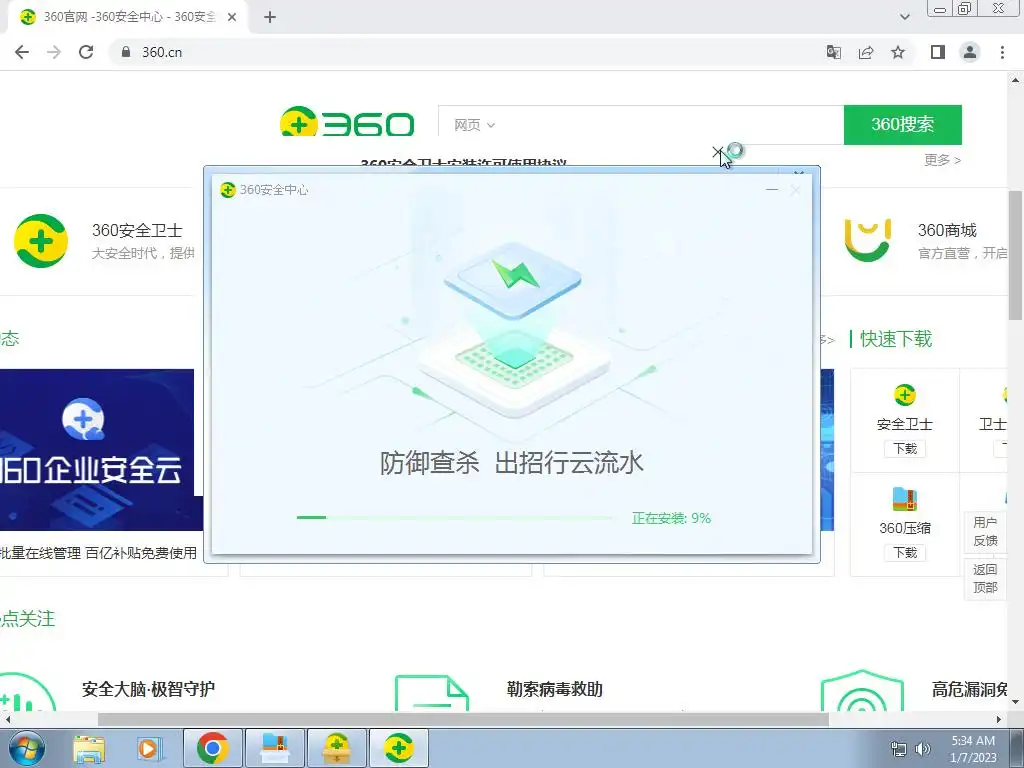Click the 安全卫士 quick download icon

904,394
